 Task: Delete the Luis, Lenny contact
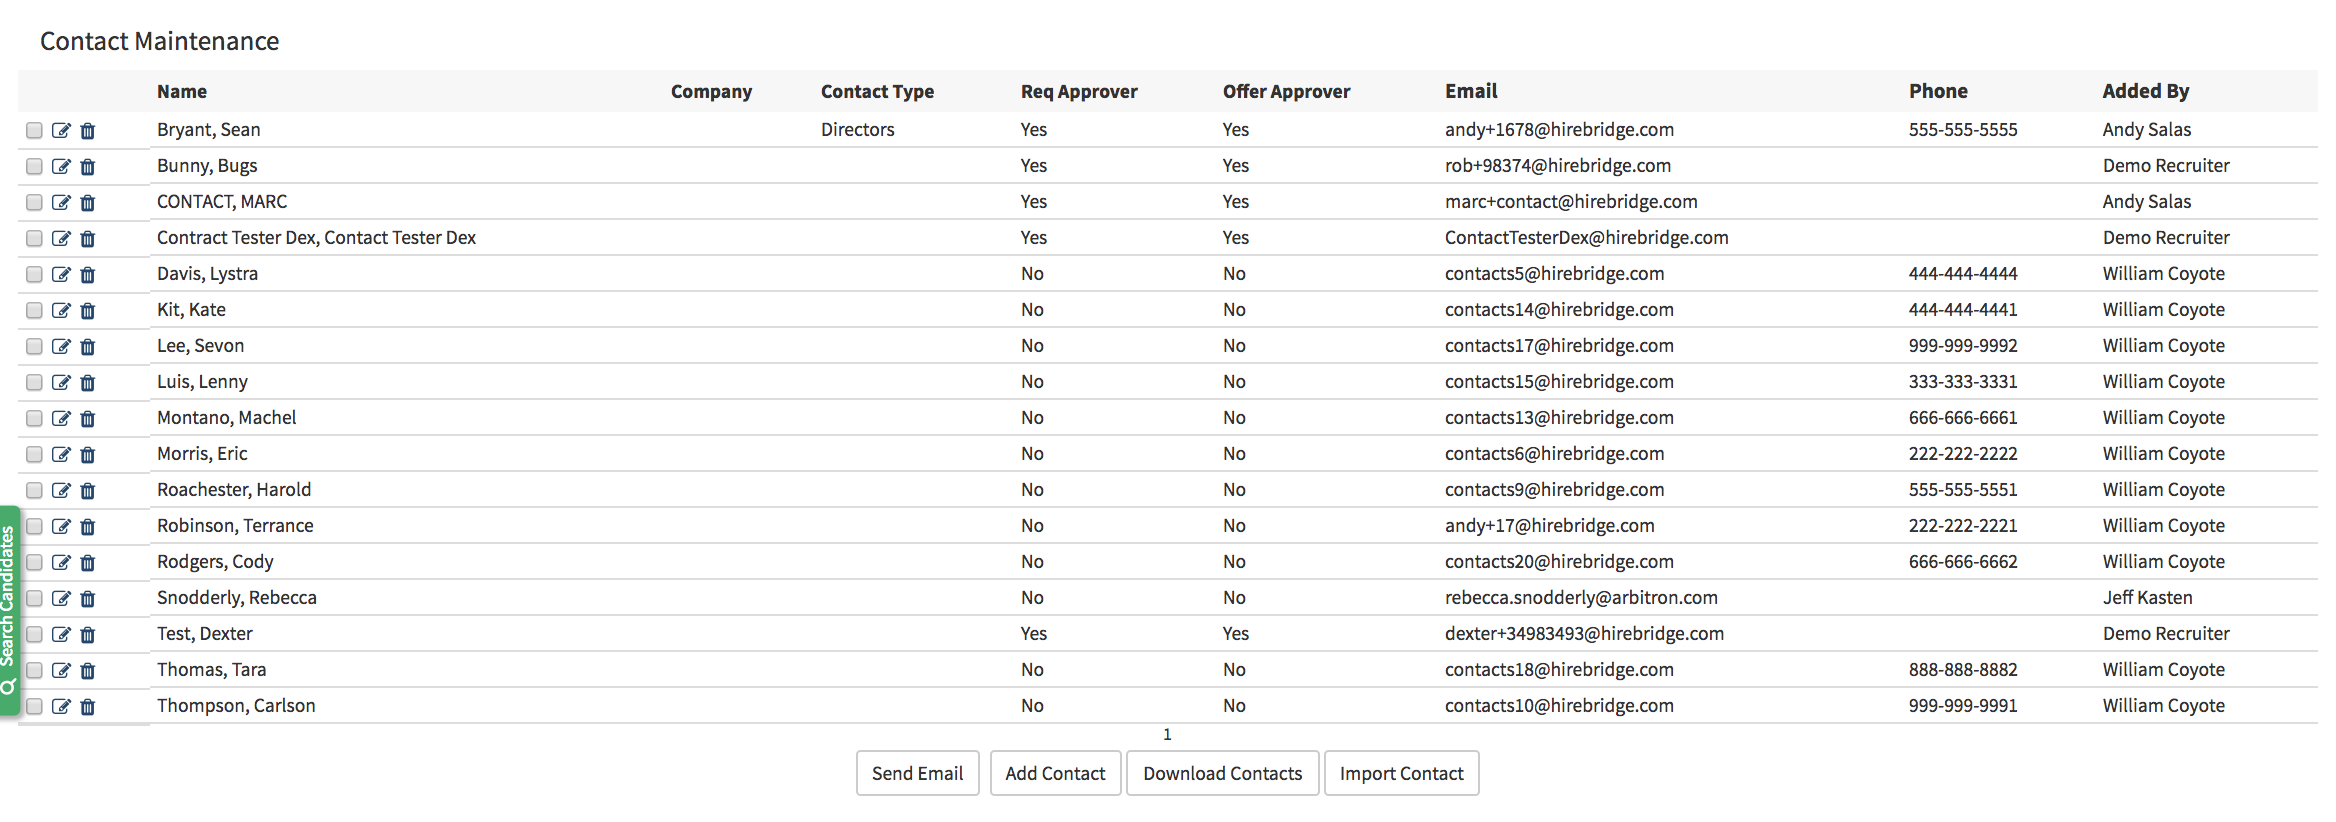pyautogui.click(x=88, y=383)
